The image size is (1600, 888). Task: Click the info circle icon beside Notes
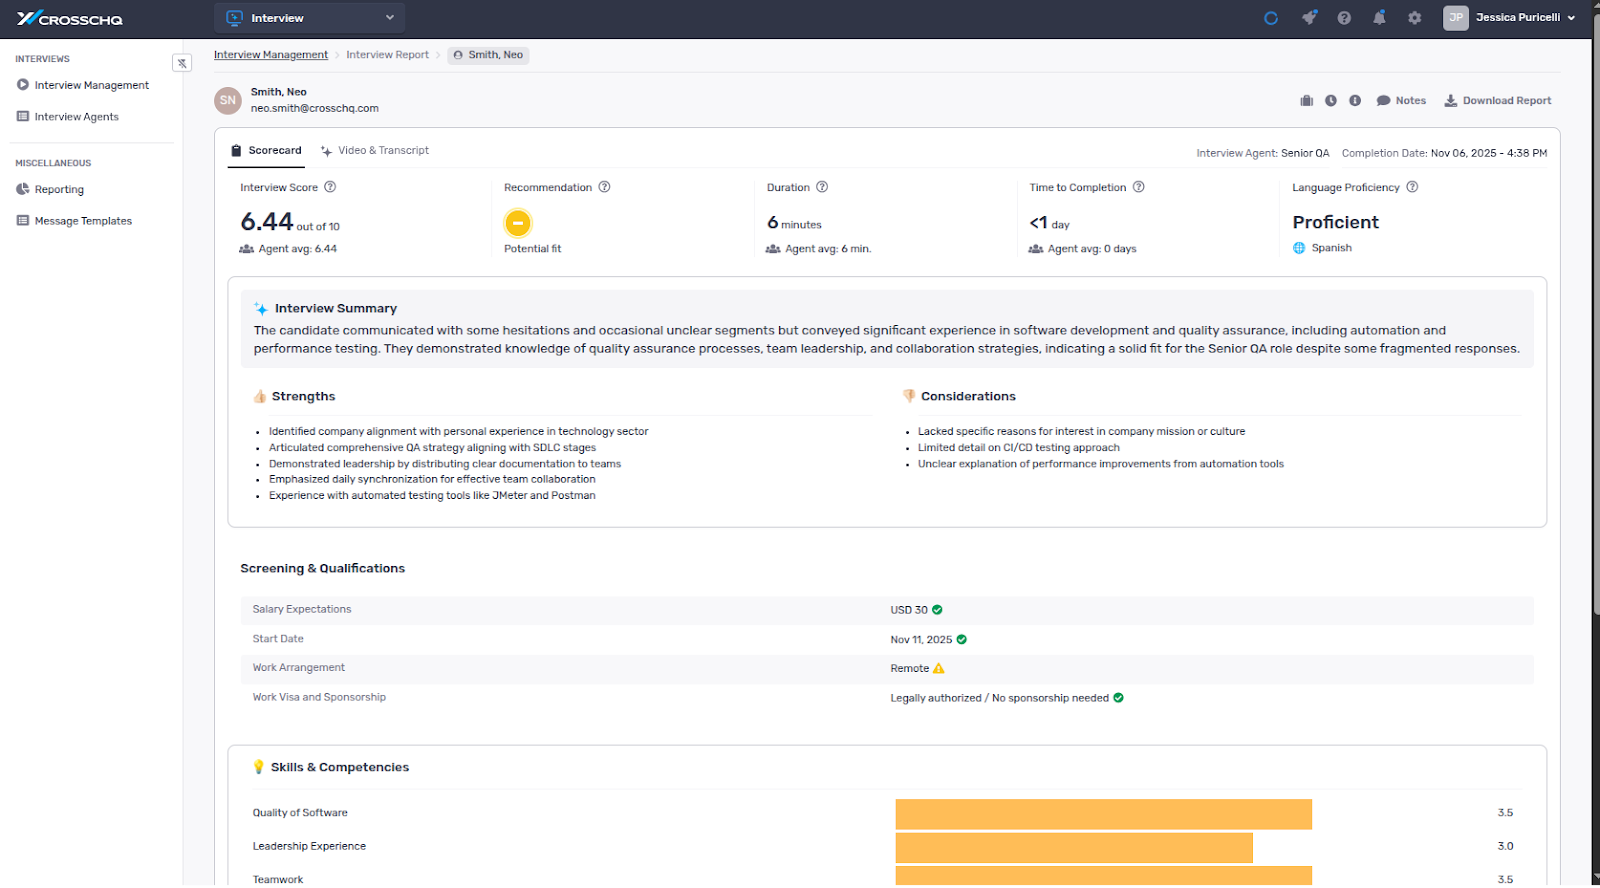pyautogui.click(x=1355, y=101)
